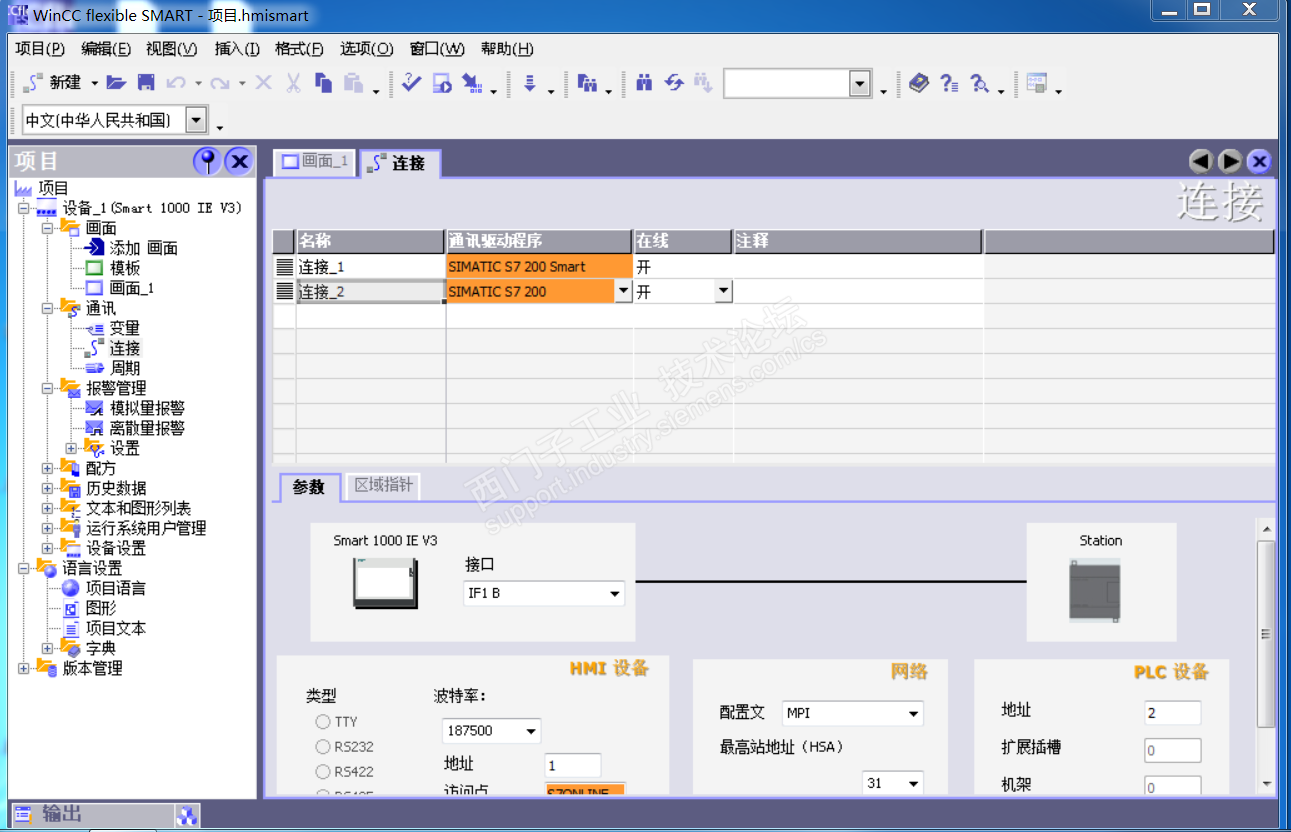Open the 接口 IF1 B dropdown
Image resolution: width=1291 pixels, height=832 pixels.
coord(615,594)
